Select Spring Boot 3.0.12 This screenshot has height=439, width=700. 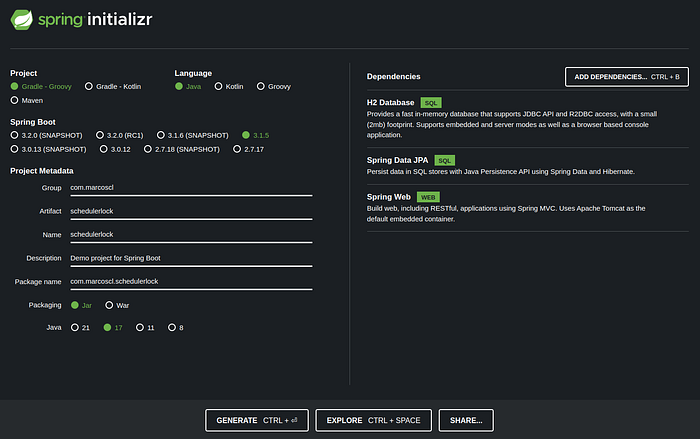115,149
